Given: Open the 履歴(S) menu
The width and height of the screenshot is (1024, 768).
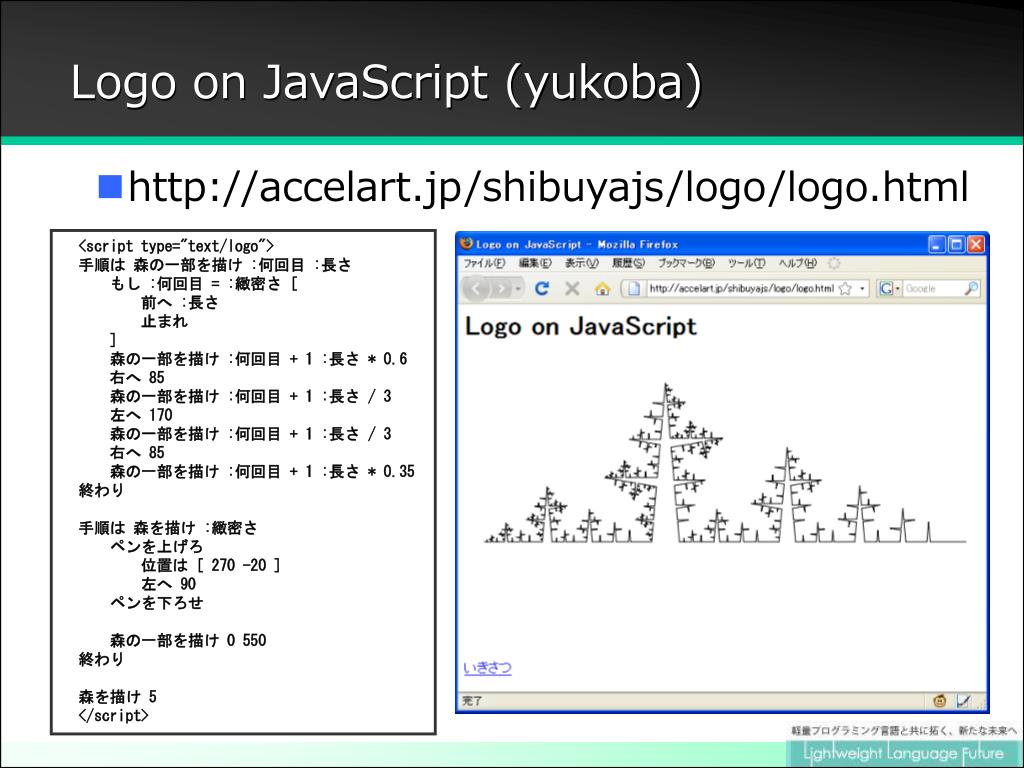Looking at the screenshot, I should [628, 263].
